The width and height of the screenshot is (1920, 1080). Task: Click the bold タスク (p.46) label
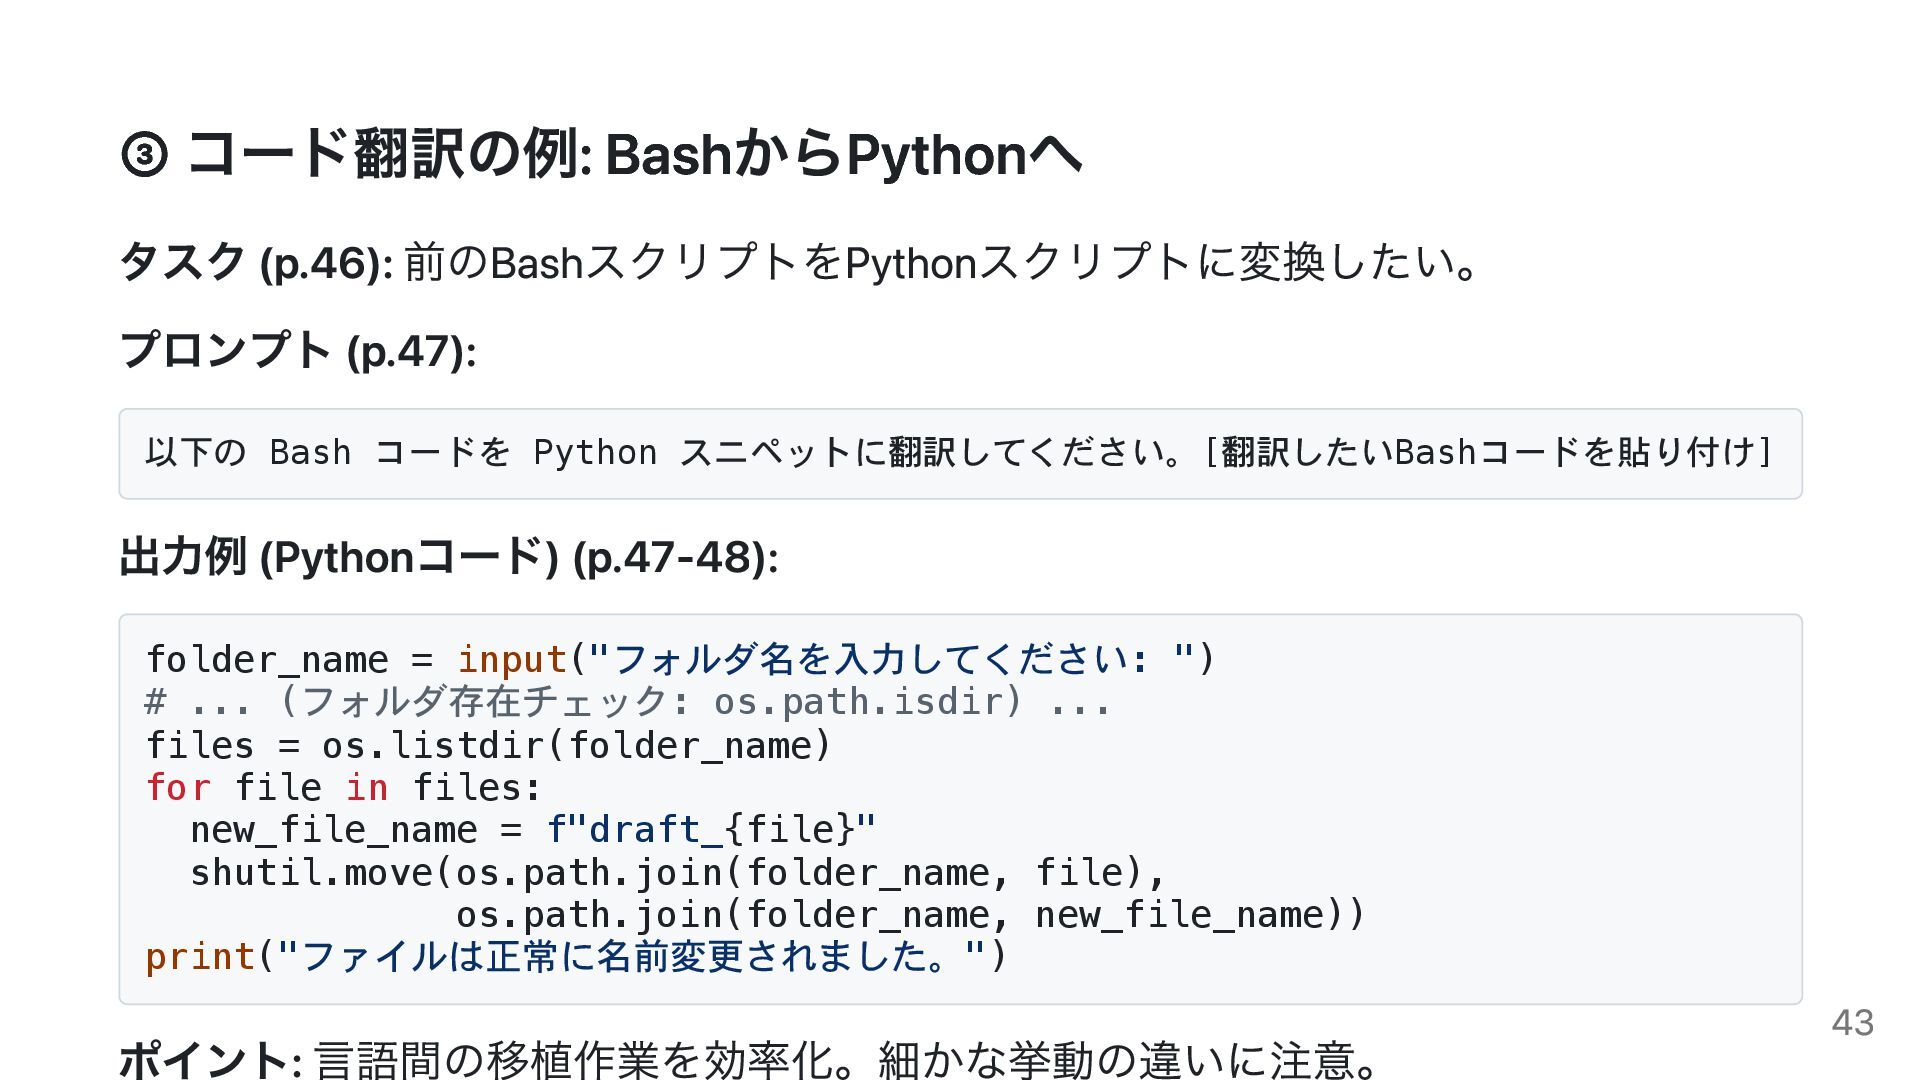255,263
